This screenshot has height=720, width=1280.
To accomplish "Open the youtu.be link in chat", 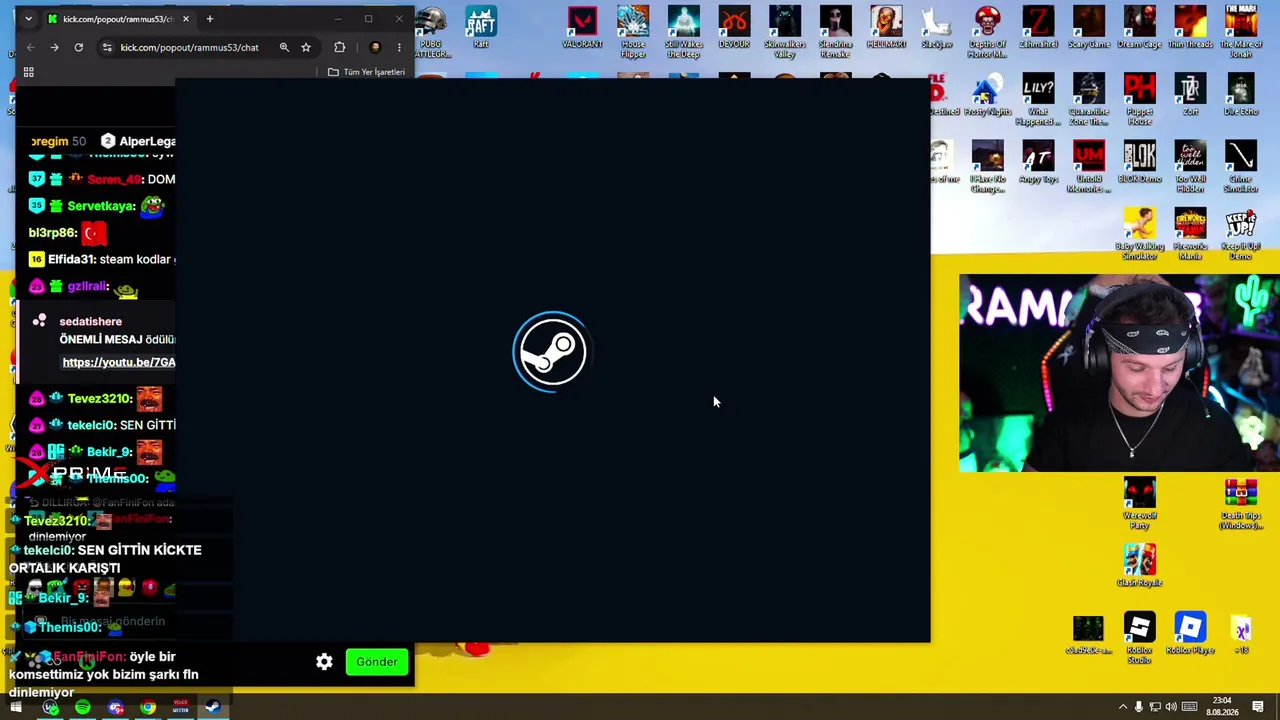I will tap(119, 362).
